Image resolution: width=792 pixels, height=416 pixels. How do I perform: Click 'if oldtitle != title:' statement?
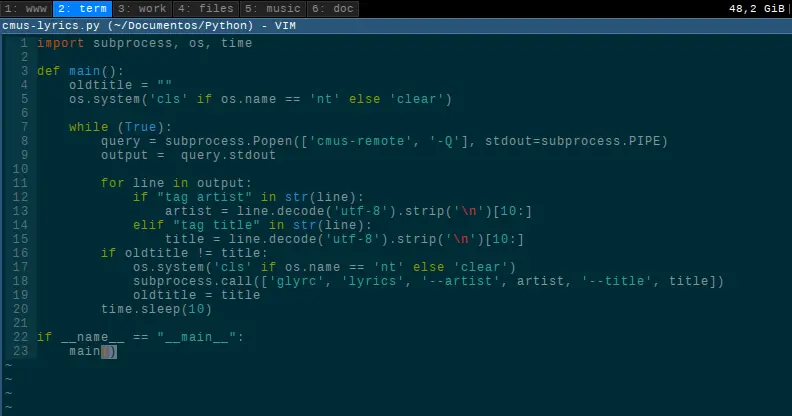click(x=184, y=253)
